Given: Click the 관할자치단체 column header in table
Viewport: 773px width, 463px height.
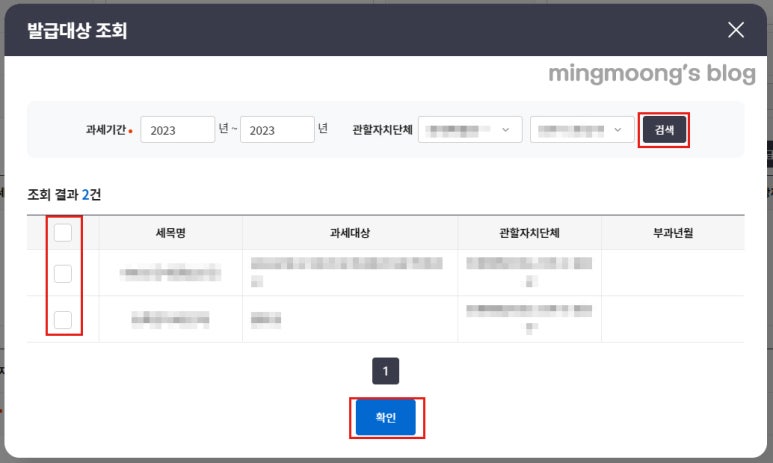Looking at the screenshot, I should [x=529, y=233].
